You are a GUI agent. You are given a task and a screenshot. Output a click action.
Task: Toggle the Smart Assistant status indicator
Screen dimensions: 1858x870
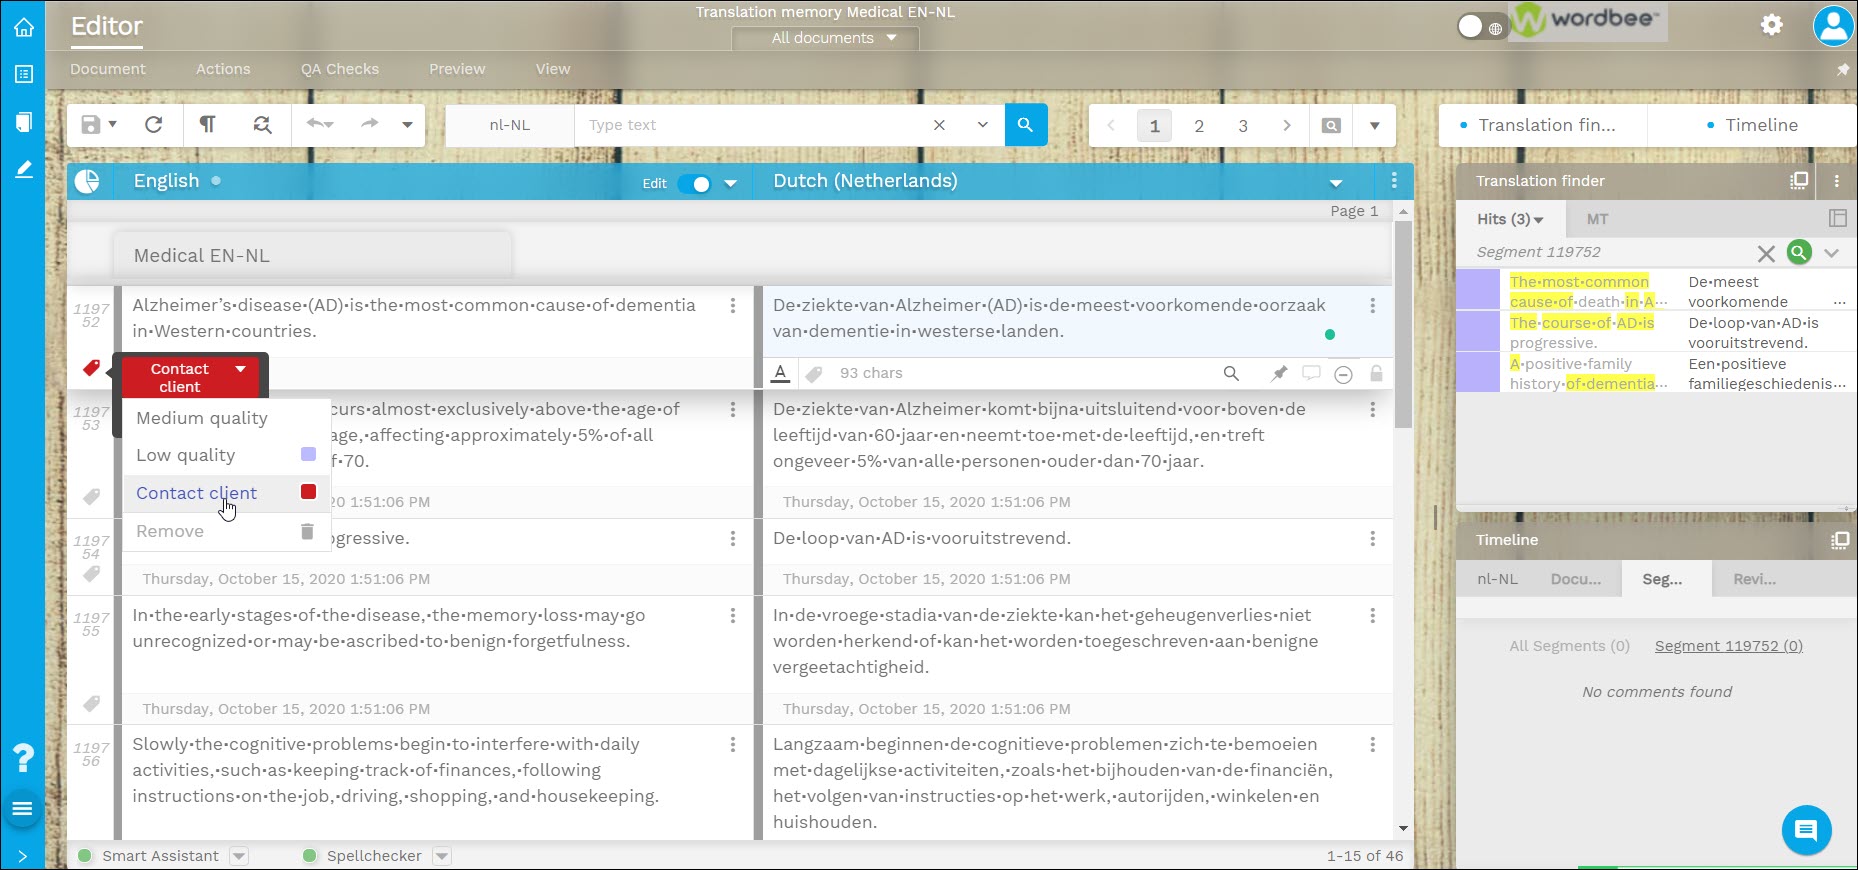86,856
